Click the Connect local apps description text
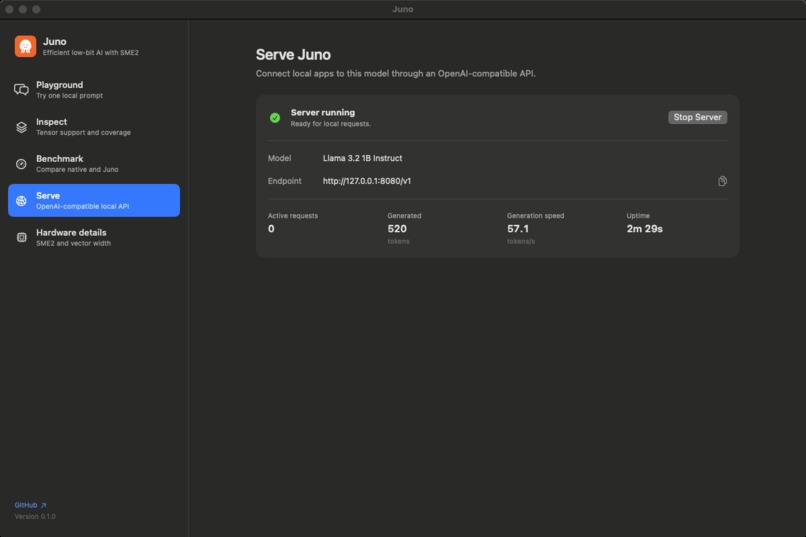806x537 pixels. click(x=396, y=73)
